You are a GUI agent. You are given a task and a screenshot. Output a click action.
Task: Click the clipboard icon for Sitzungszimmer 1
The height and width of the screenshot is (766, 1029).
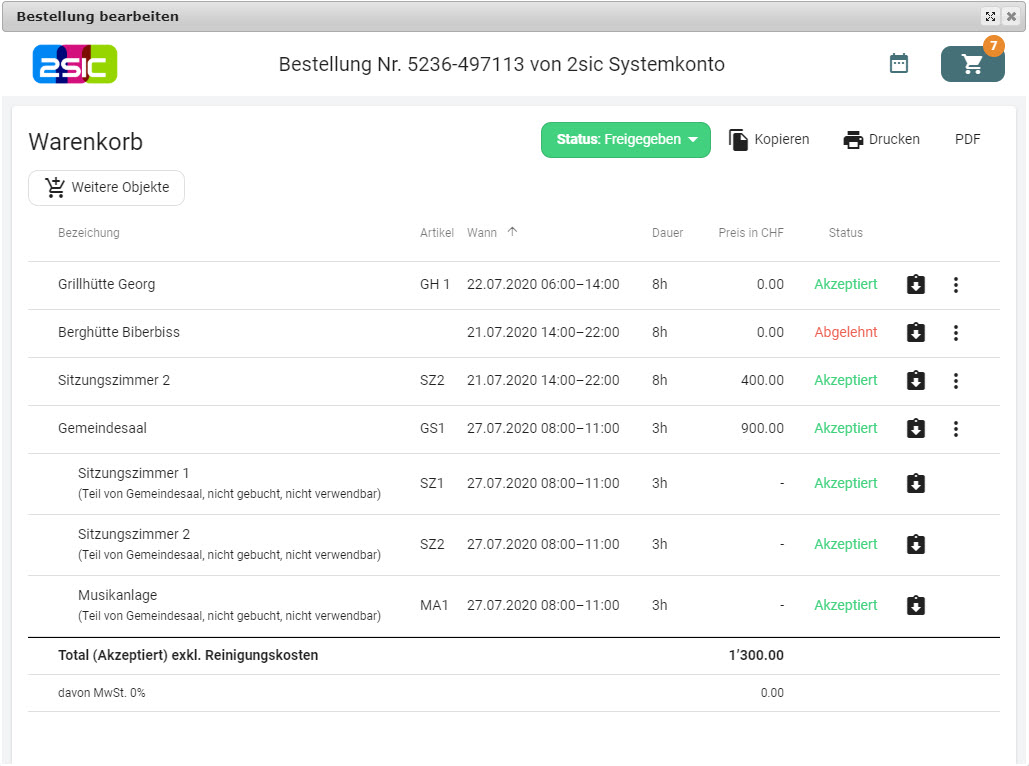[x=915, y=484]
